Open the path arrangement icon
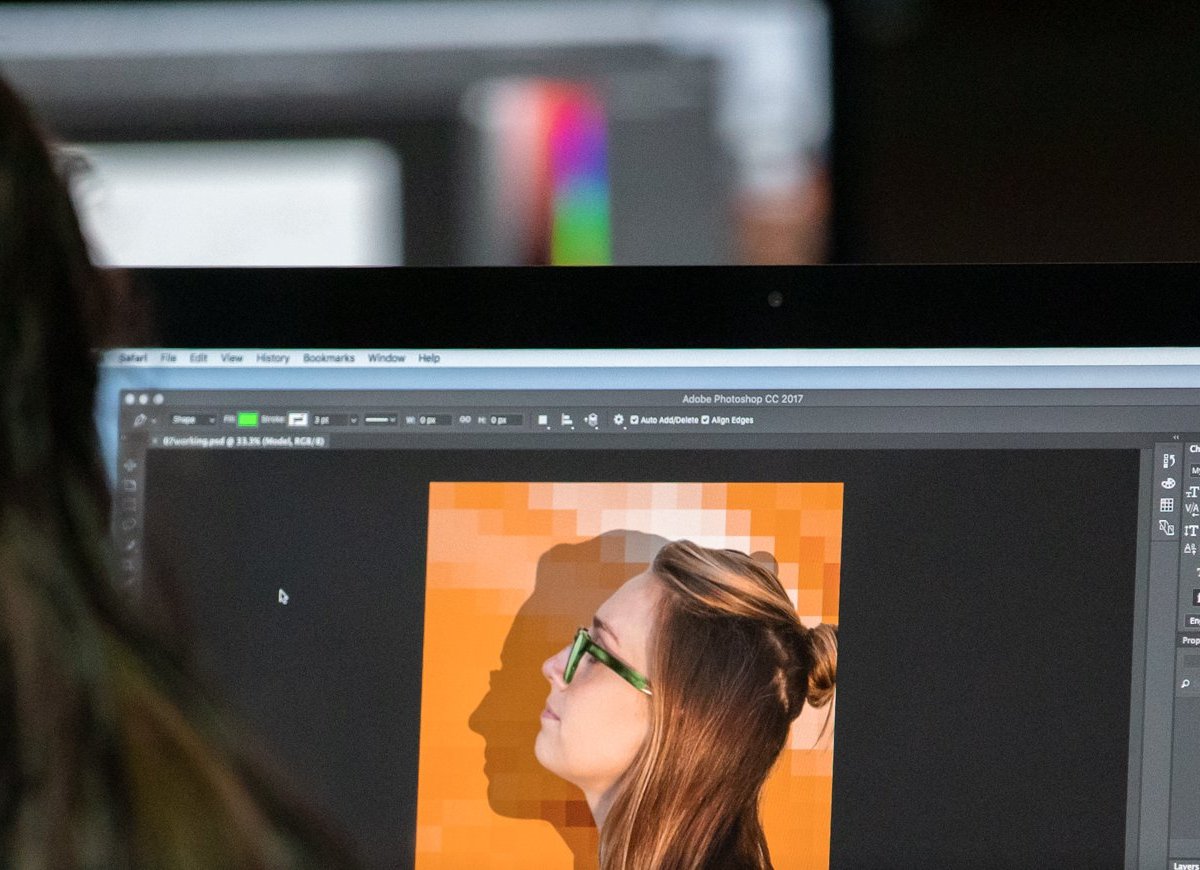The width and height of the screenshot is (1200, 870). [x=591, y=420]
